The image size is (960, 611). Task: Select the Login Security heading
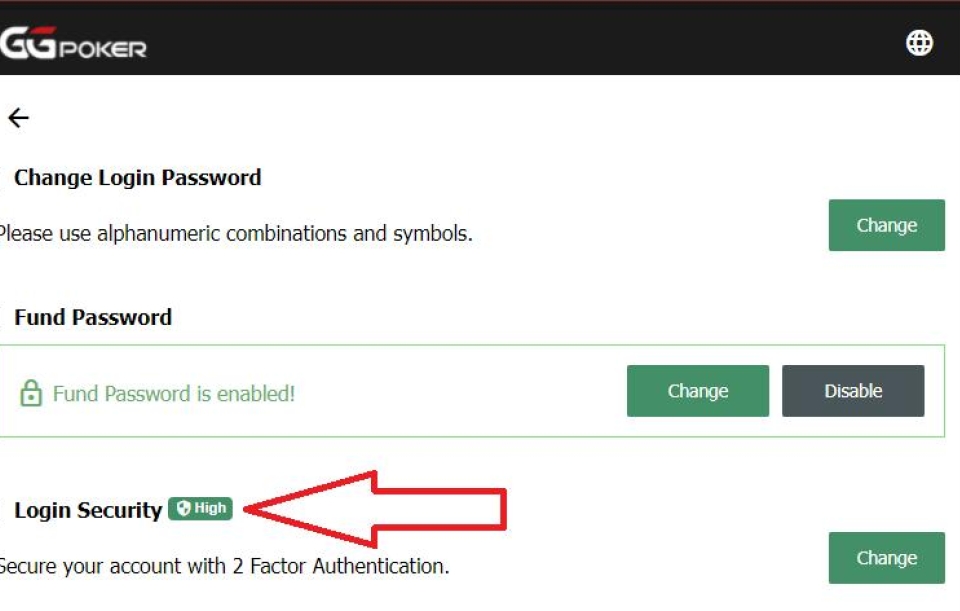point(88,510)
